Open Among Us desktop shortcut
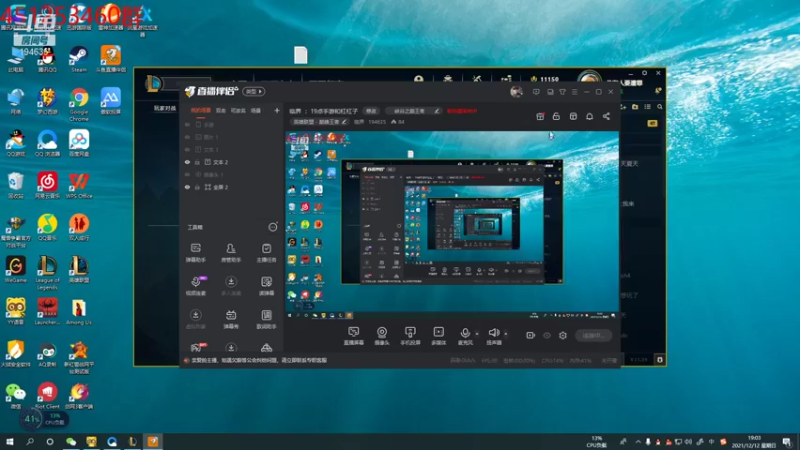This screenshot has height=450, width=800. pyautogui.click(x=79, y=312)
